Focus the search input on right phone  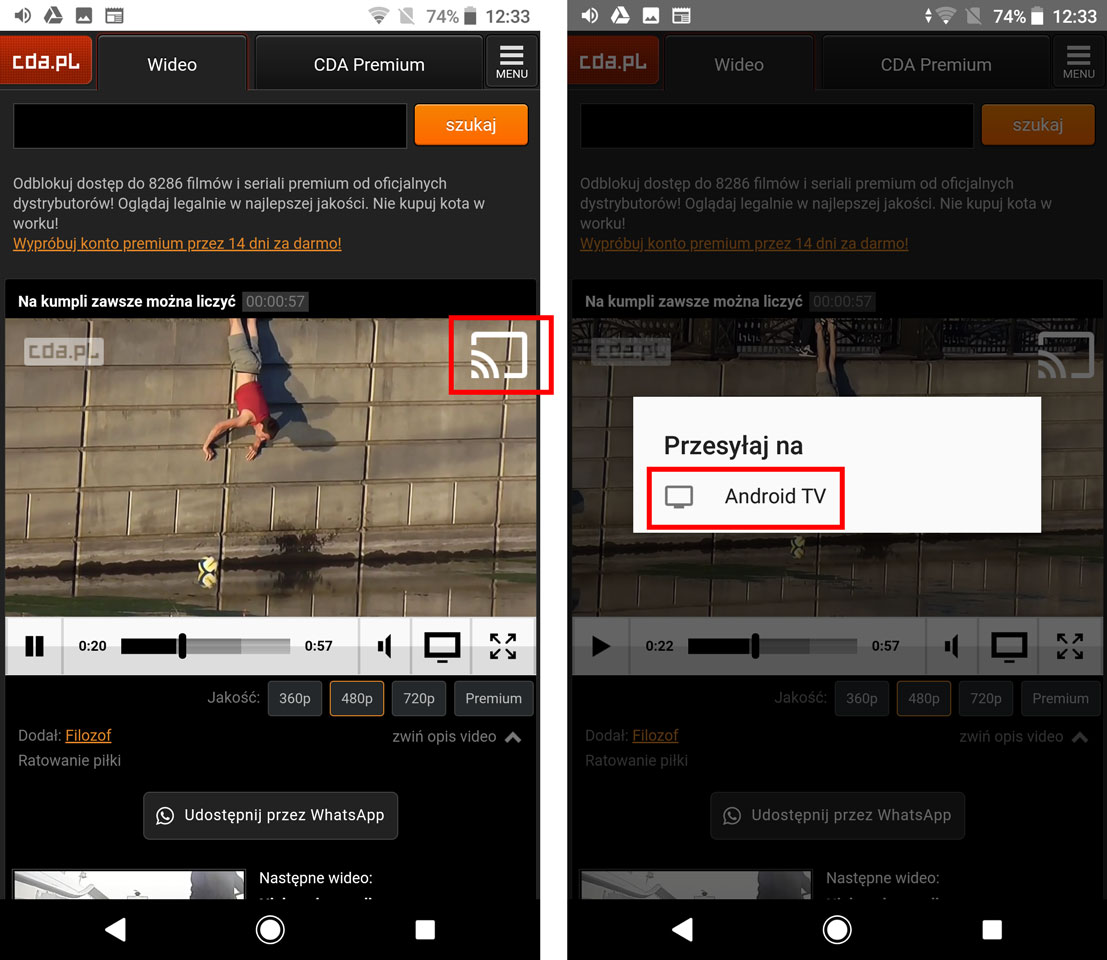(x=777, y=126)
